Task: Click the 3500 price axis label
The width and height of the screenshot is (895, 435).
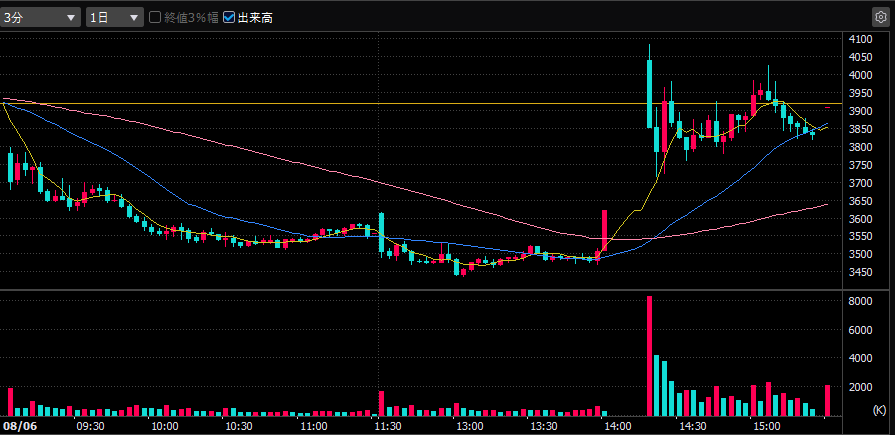Action: click(860, 254)
